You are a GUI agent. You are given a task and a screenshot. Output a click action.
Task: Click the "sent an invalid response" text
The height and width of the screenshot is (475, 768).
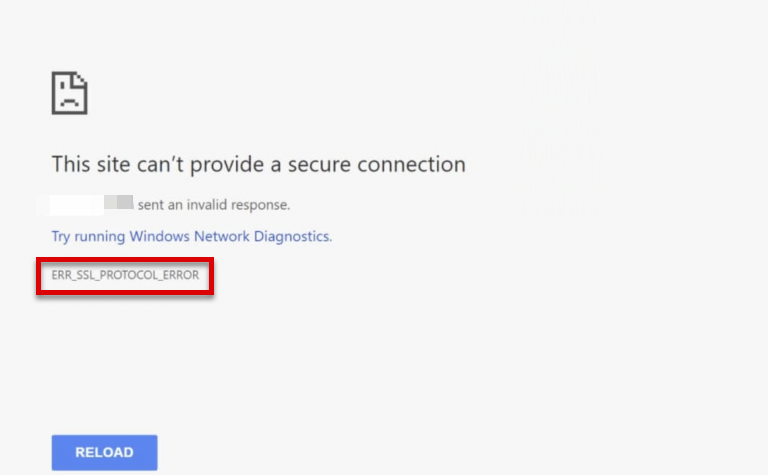coord(214,205)
